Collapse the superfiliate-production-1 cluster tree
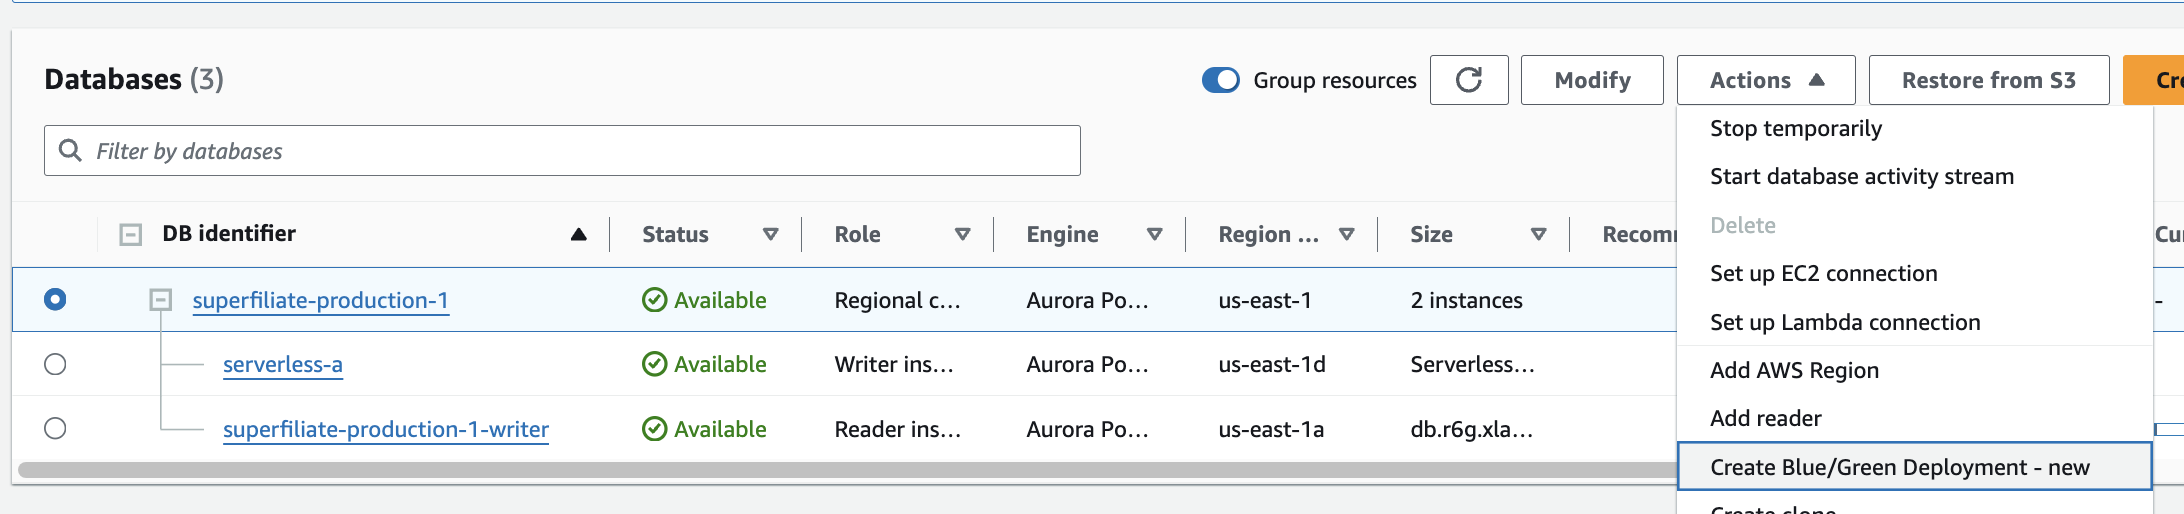2184x514 pixels. pyautogui.click(x=160, y=299)
